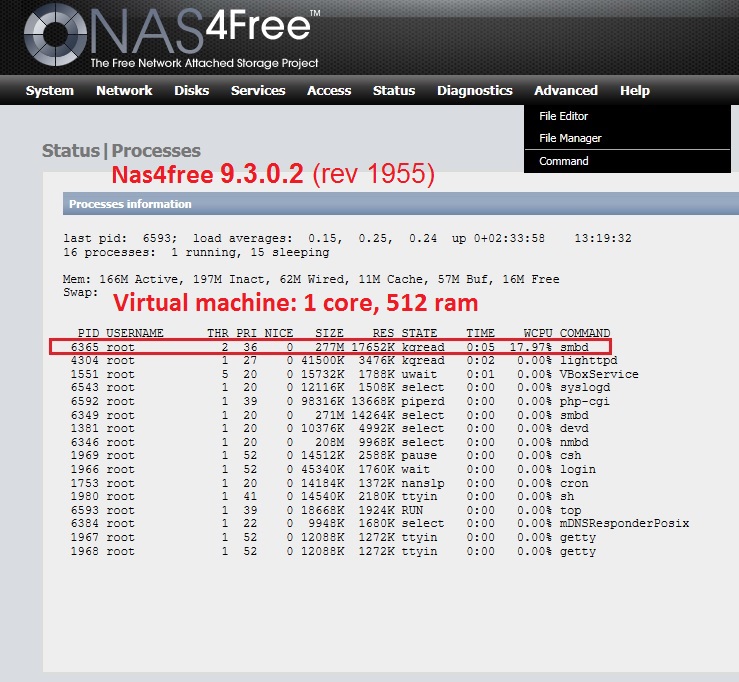Click the nmbd command entry
The image size is (739, 682).
[x=574, y=442]
